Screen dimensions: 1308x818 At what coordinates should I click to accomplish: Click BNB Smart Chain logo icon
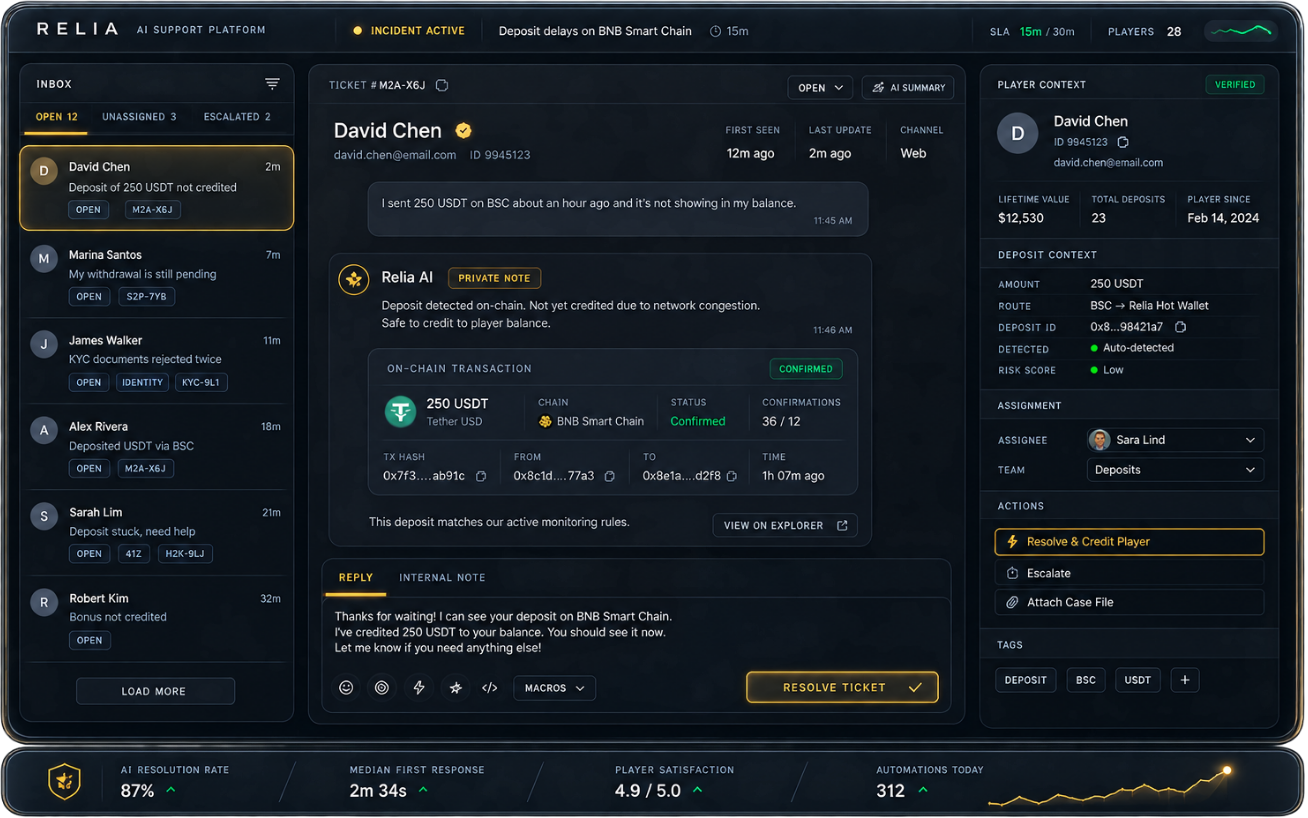[545, 422]
